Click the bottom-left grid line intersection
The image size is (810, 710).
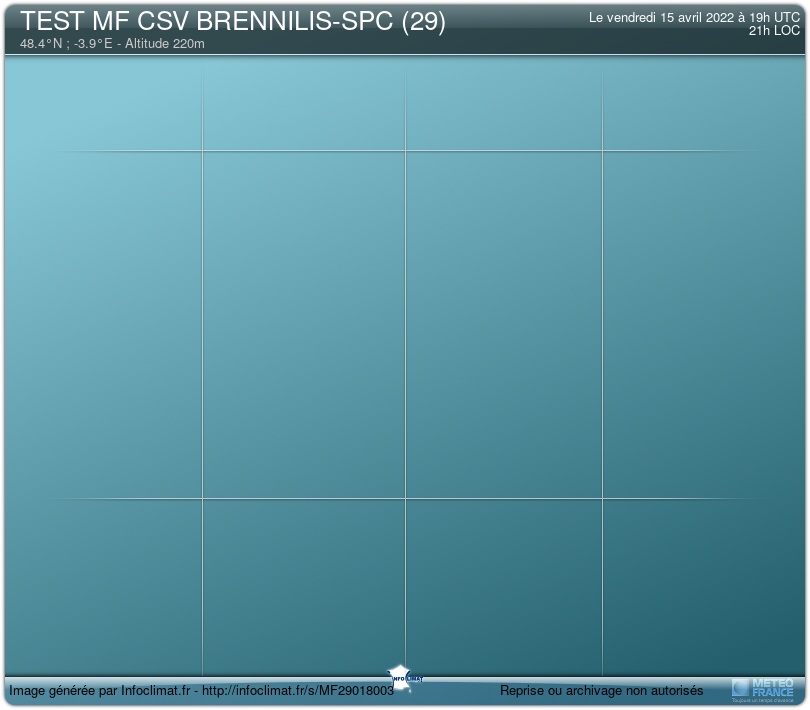pyautogui.click(x=203, y=498)
